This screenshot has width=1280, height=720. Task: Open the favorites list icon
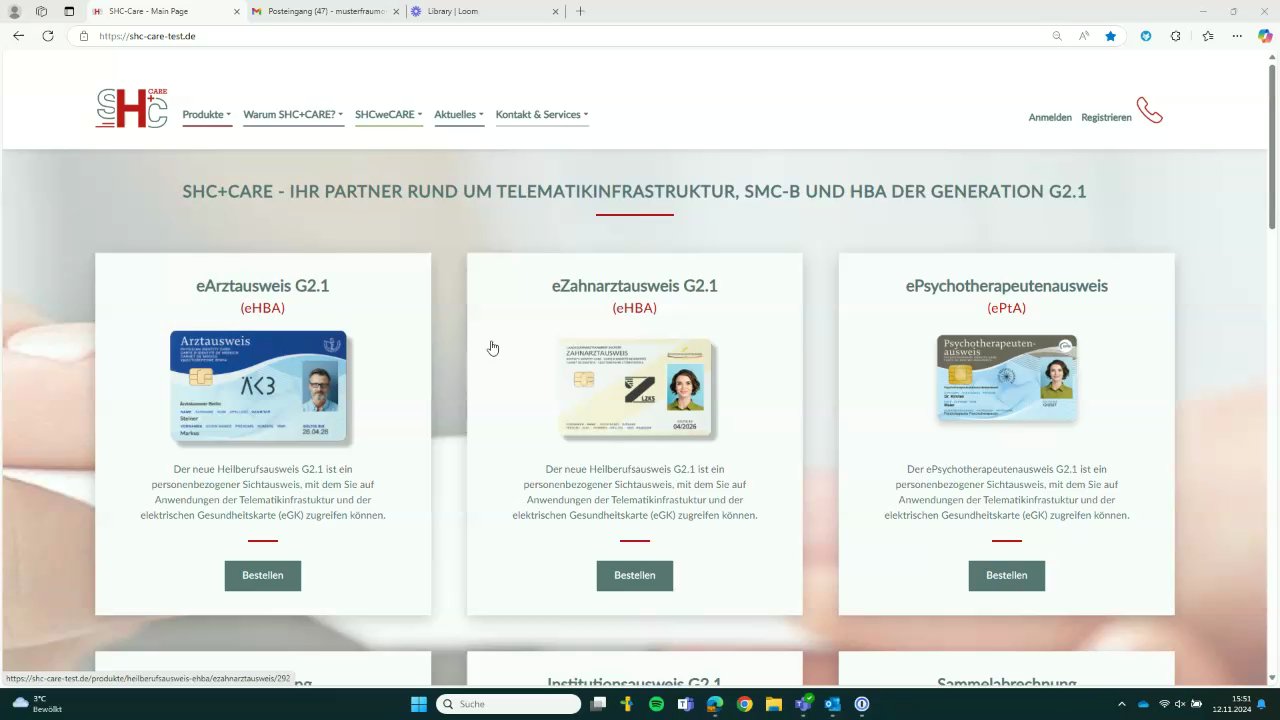pos(1208,36)
